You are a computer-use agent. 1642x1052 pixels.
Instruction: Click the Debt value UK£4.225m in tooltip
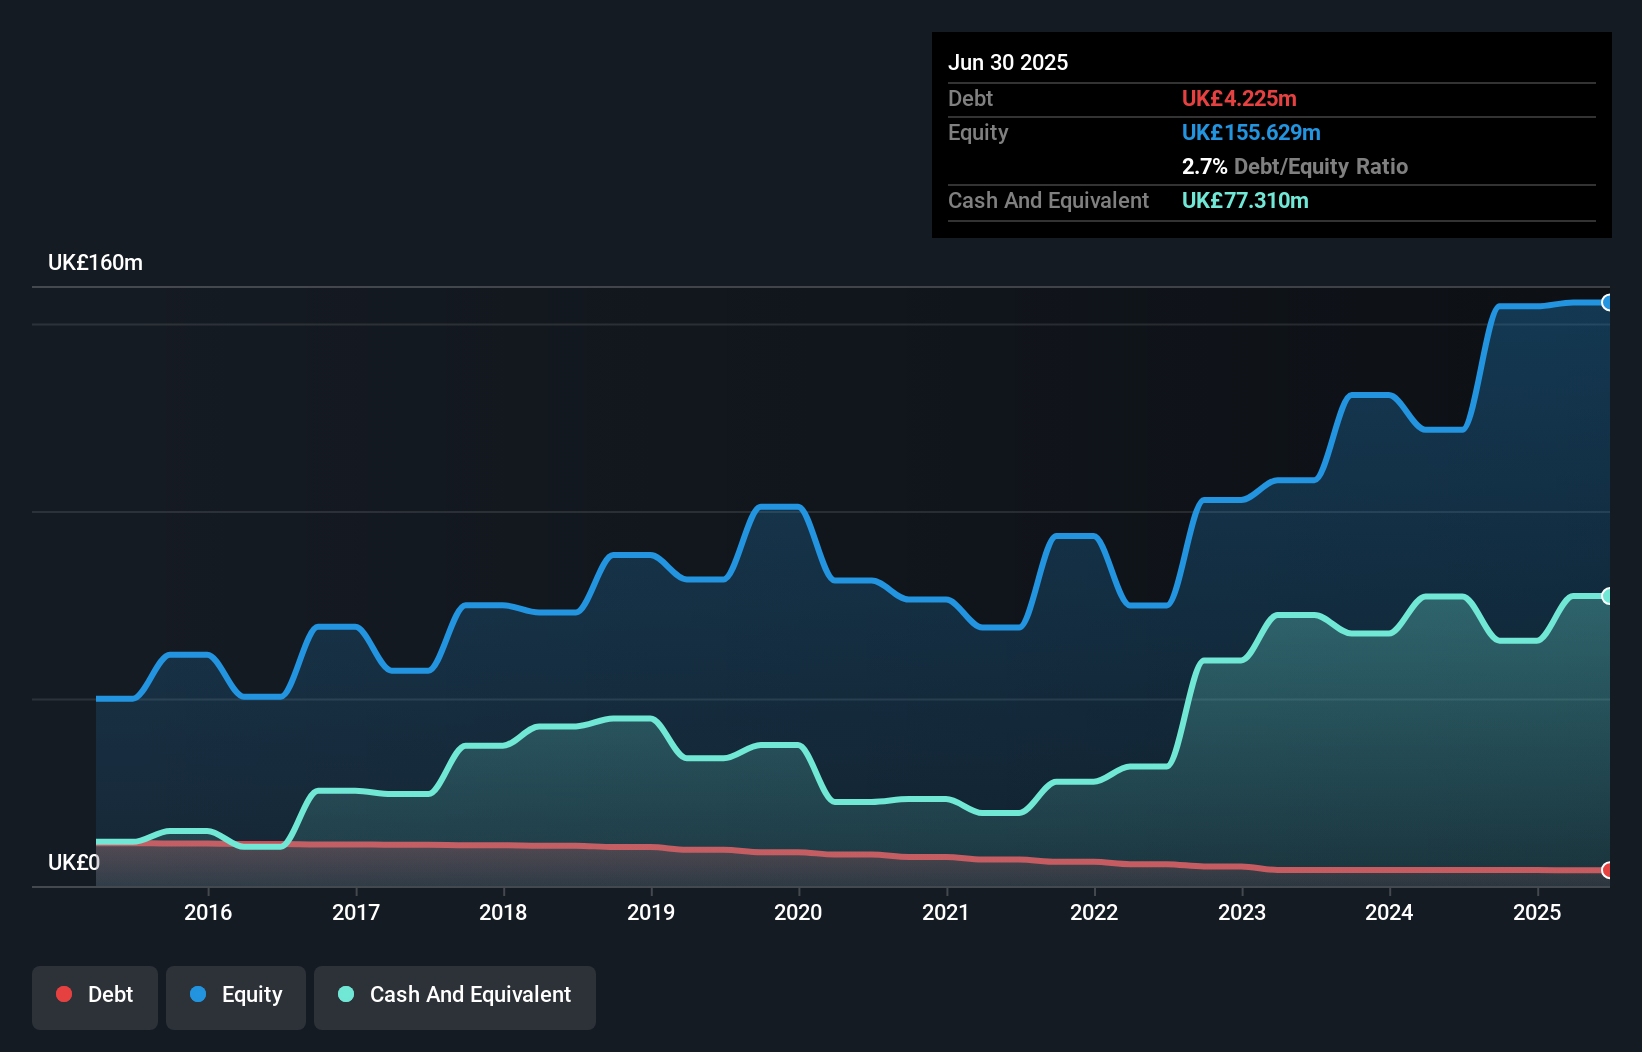point(1240,98)
